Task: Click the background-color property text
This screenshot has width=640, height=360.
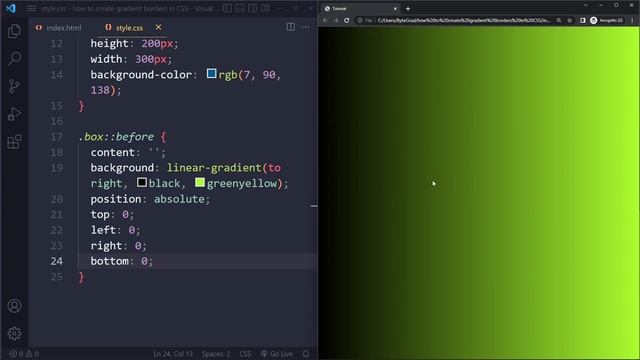Action: (141, 75)
